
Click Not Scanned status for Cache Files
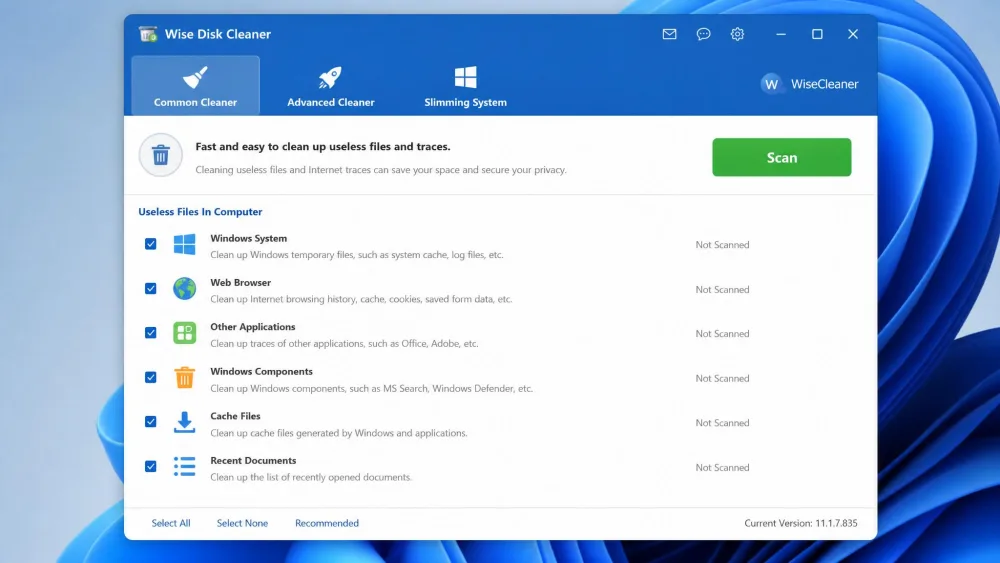click(722, 423)
